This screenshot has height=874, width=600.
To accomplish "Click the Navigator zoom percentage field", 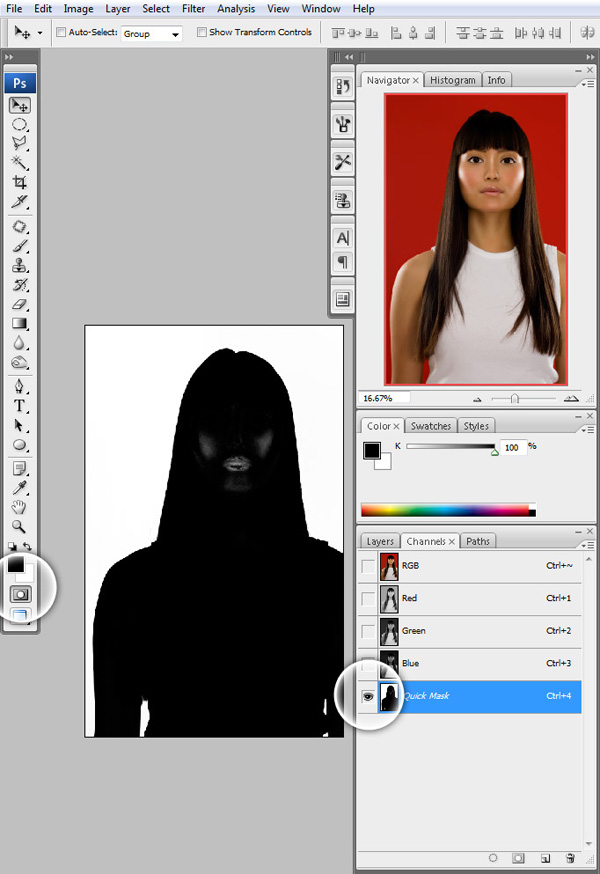I will pos(384,398).
